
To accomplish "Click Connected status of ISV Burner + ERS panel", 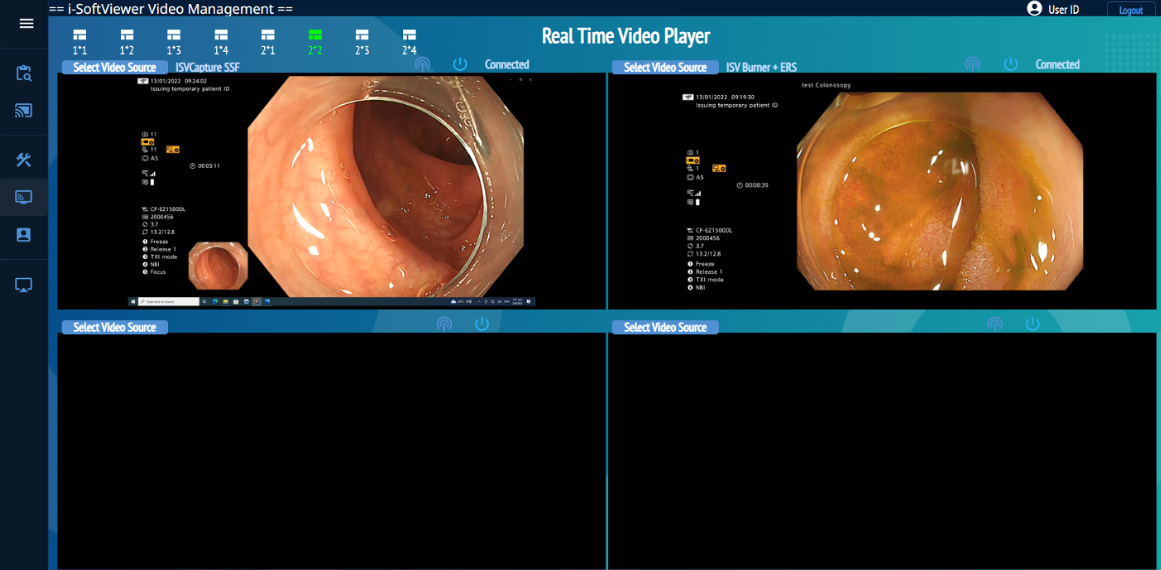I will coord(1057,64).
